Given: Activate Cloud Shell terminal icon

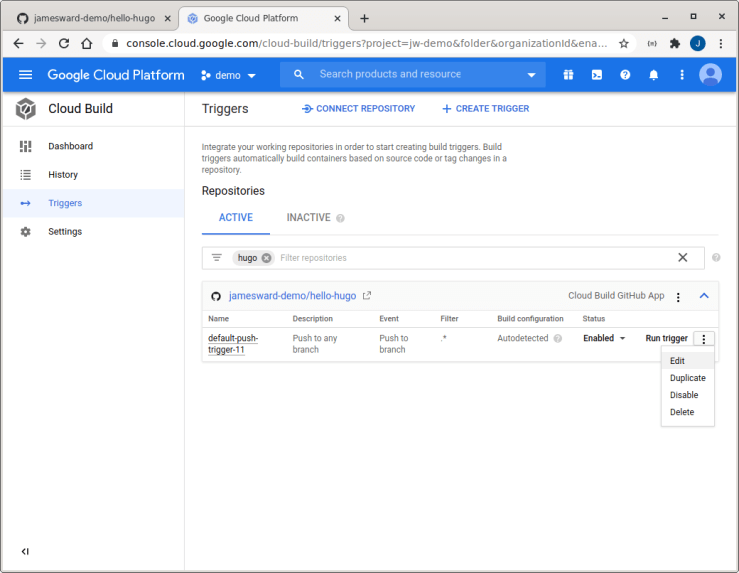Looking at the screenshot, I should point(597,75).
